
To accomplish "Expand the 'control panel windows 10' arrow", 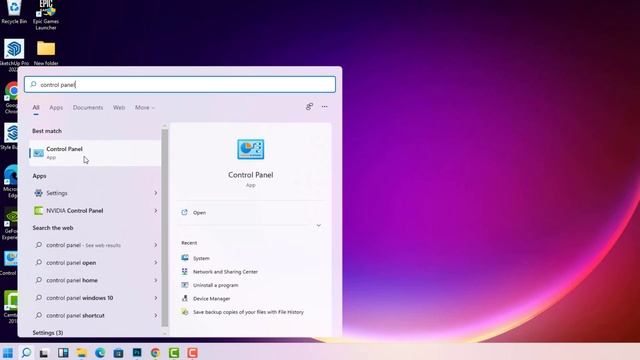I will point(156,298).
